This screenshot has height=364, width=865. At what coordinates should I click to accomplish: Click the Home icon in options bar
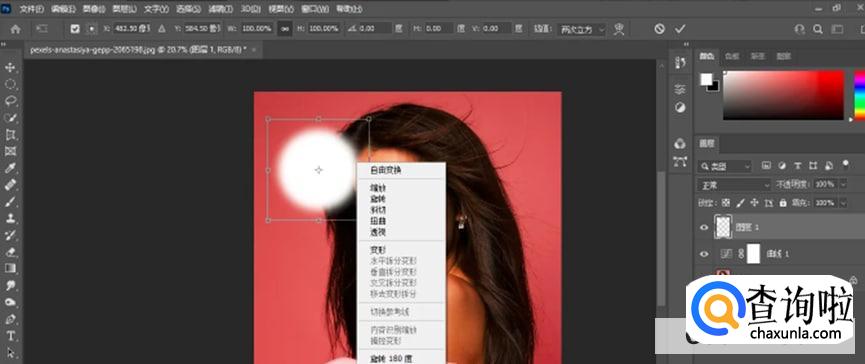(15, 29)
